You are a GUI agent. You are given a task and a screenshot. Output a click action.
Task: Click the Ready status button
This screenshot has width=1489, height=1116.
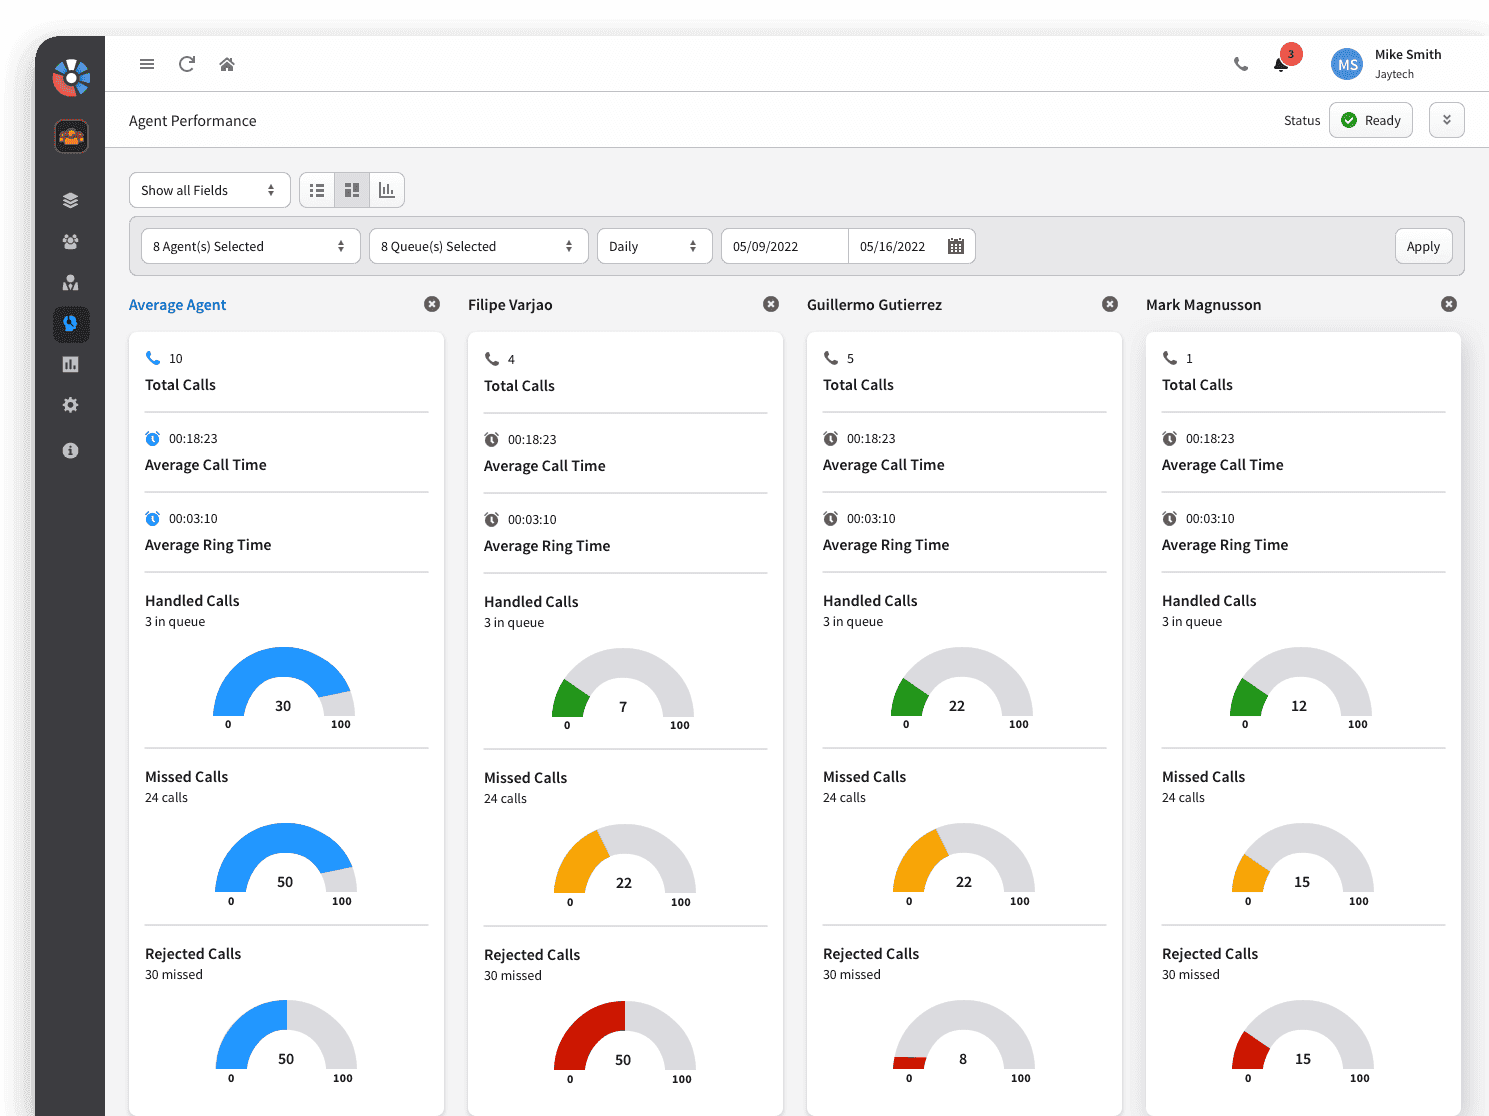[1370, 120]
